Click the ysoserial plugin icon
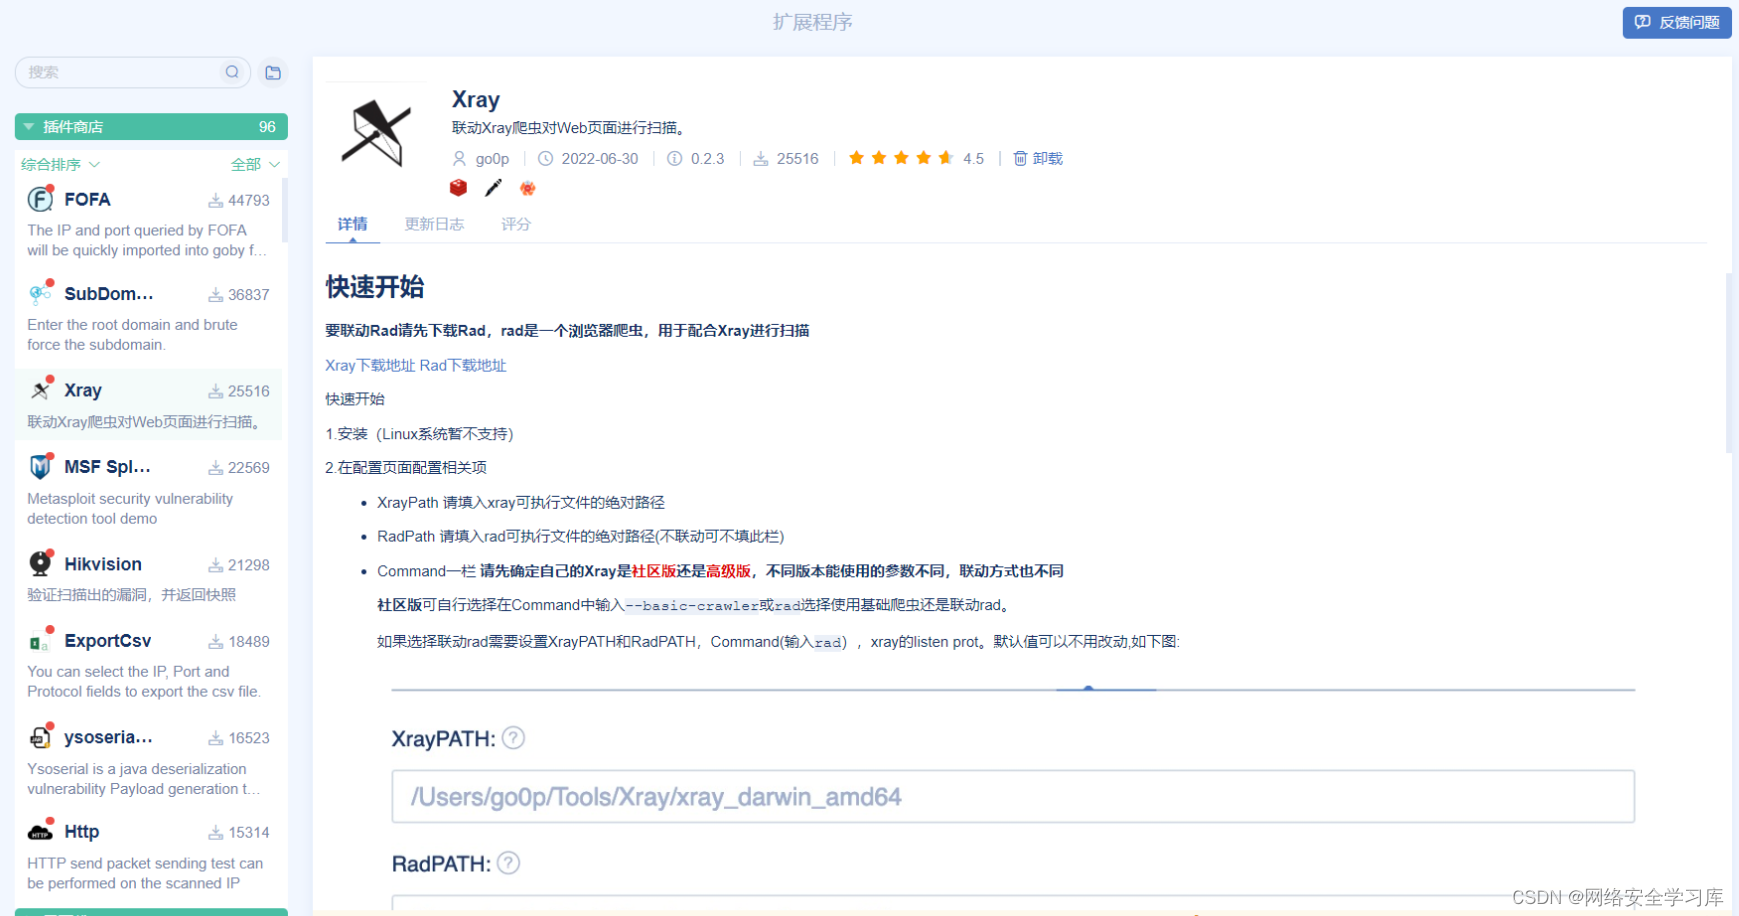 point(40,737)
